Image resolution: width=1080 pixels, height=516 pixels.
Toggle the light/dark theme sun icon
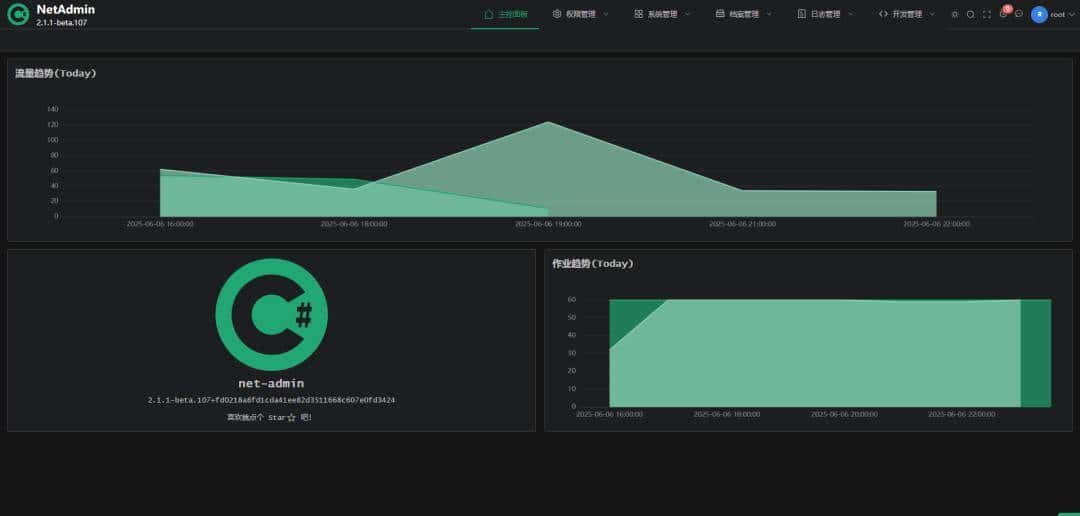pyautogui.click(x=954, y=15)
